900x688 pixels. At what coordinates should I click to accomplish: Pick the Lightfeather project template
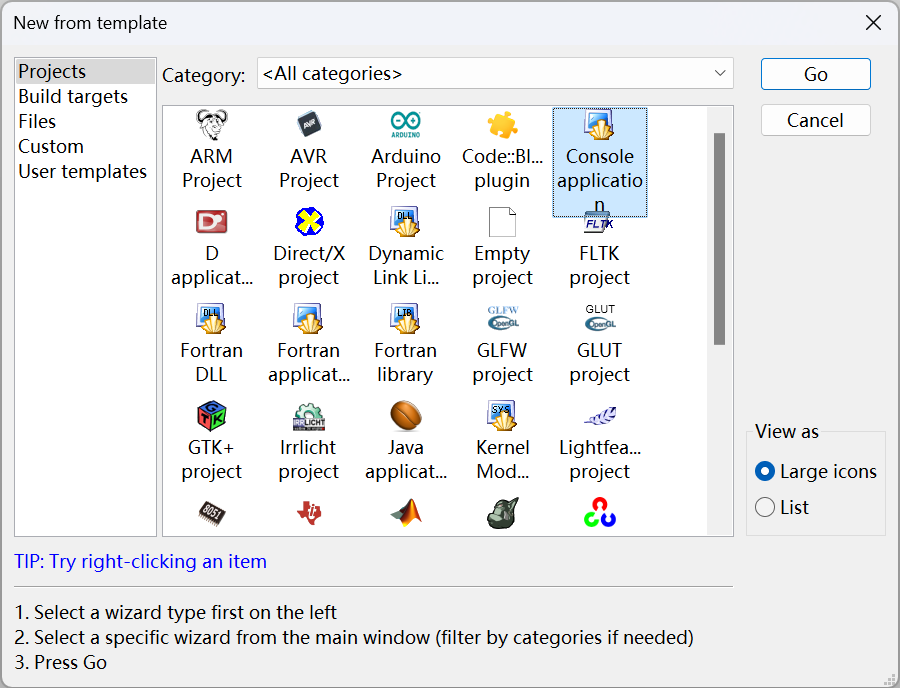tap(599, 441)
